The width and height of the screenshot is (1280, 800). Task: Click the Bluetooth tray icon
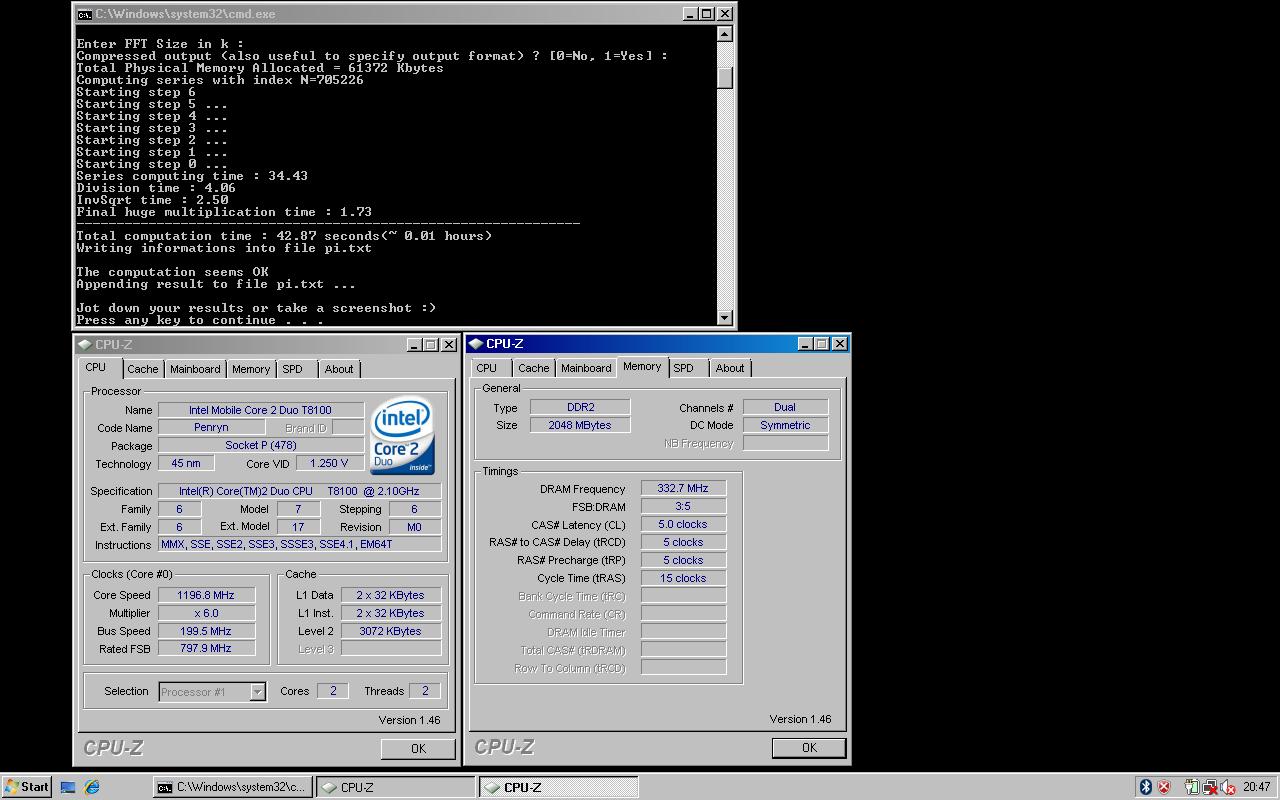click(x=1146, y=787)
